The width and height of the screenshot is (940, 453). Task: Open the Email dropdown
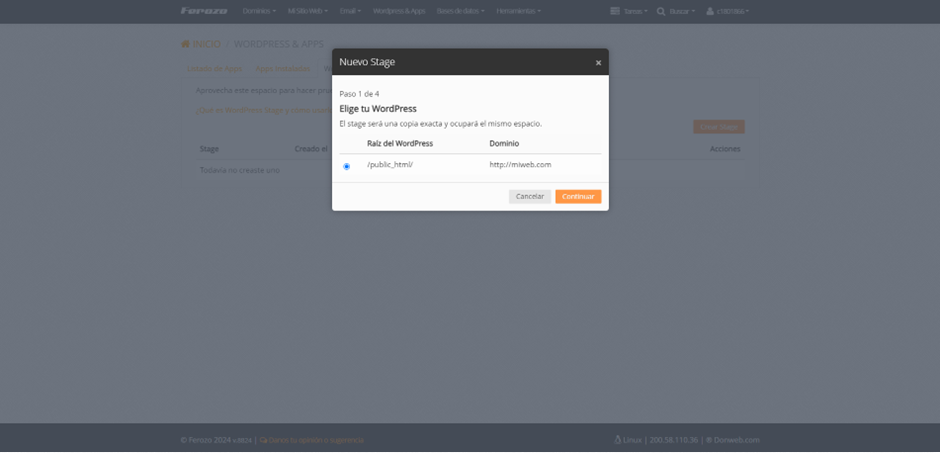click(x=350, y=11)
